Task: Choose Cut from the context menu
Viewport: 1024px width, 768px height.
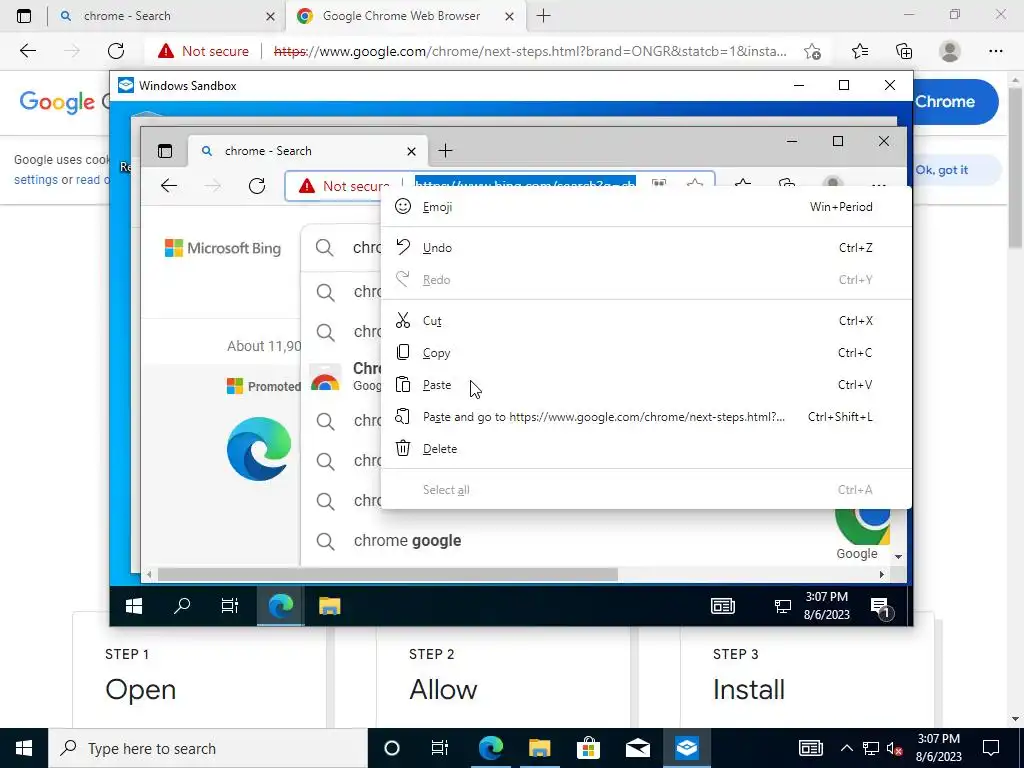Action: click(x=646, y=321)
